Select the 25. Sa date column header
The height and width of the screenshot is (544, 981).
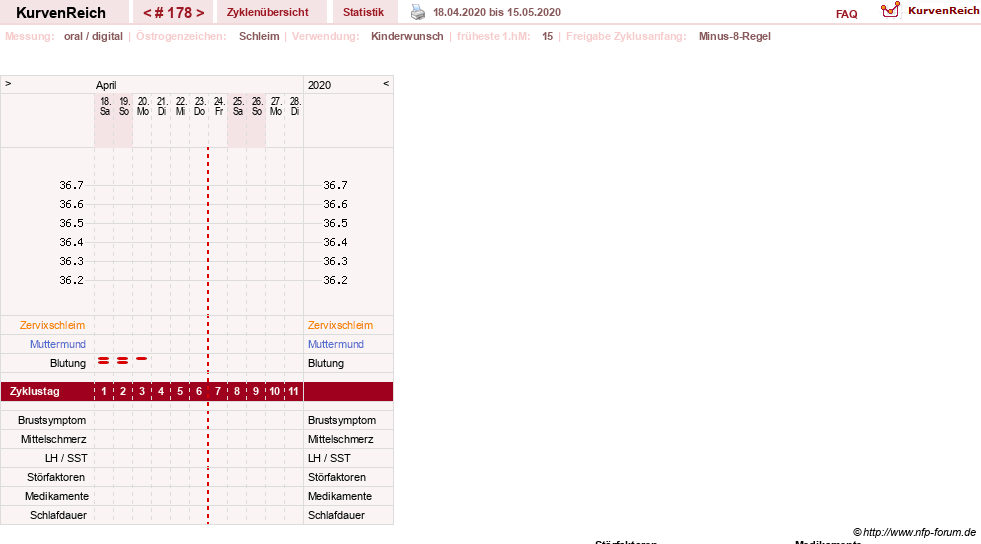pos(238,106)
